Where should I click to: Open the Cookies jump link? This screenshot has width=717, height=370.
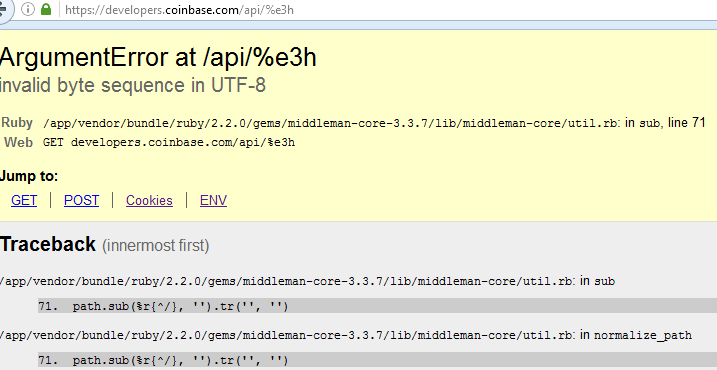150,200
